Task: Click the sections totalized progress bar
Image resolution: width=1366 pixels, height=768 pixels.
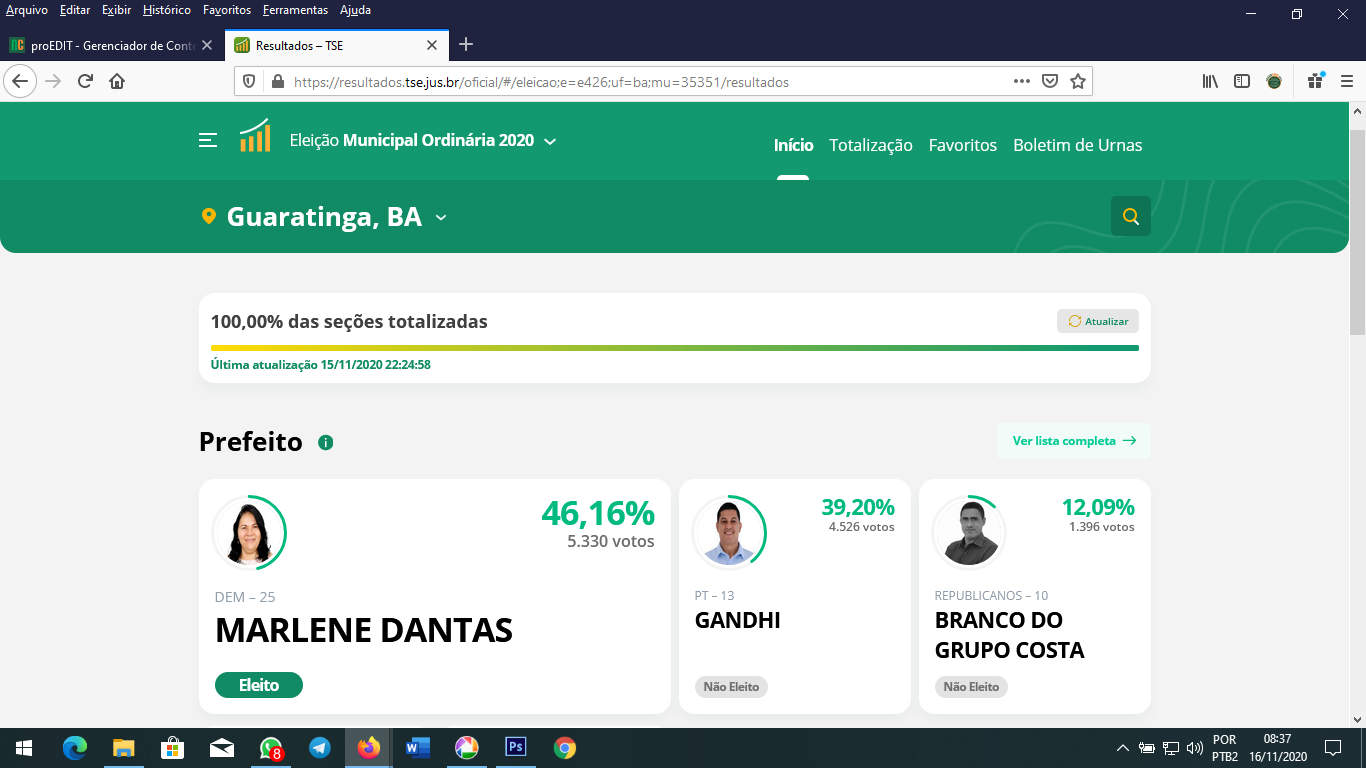Action: [x=674, y=348]
